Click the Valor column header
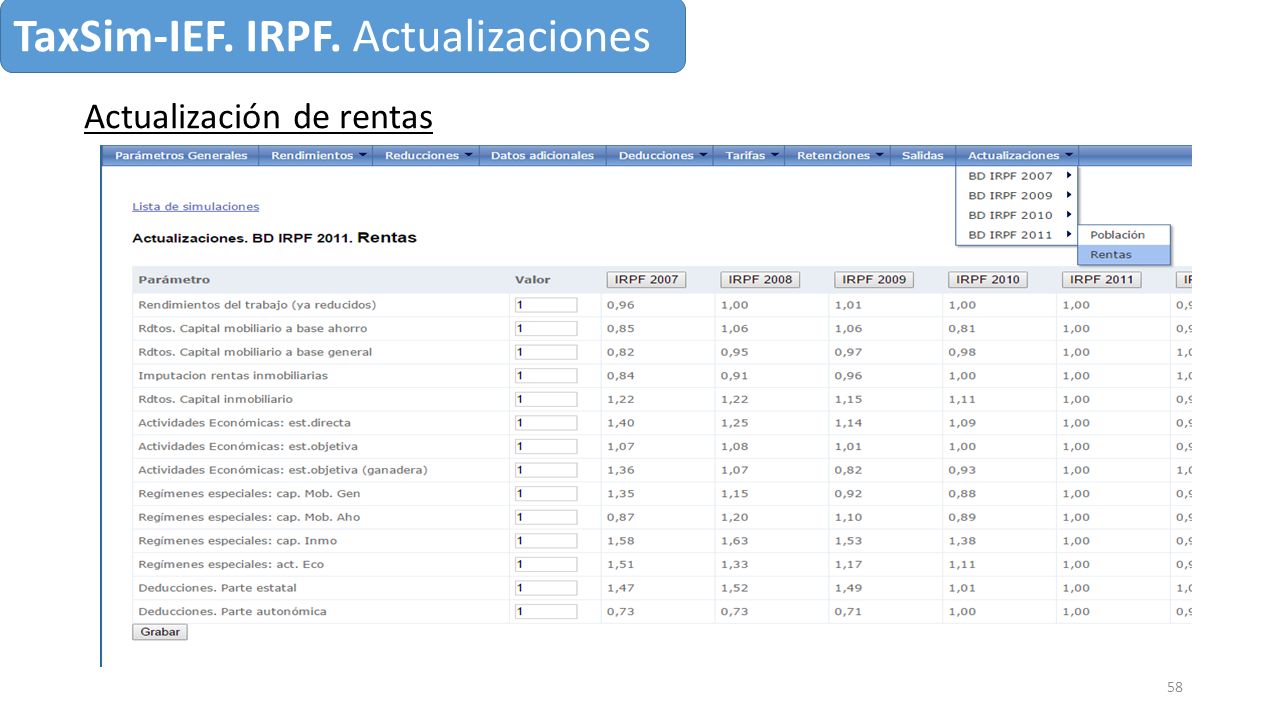 532,280
